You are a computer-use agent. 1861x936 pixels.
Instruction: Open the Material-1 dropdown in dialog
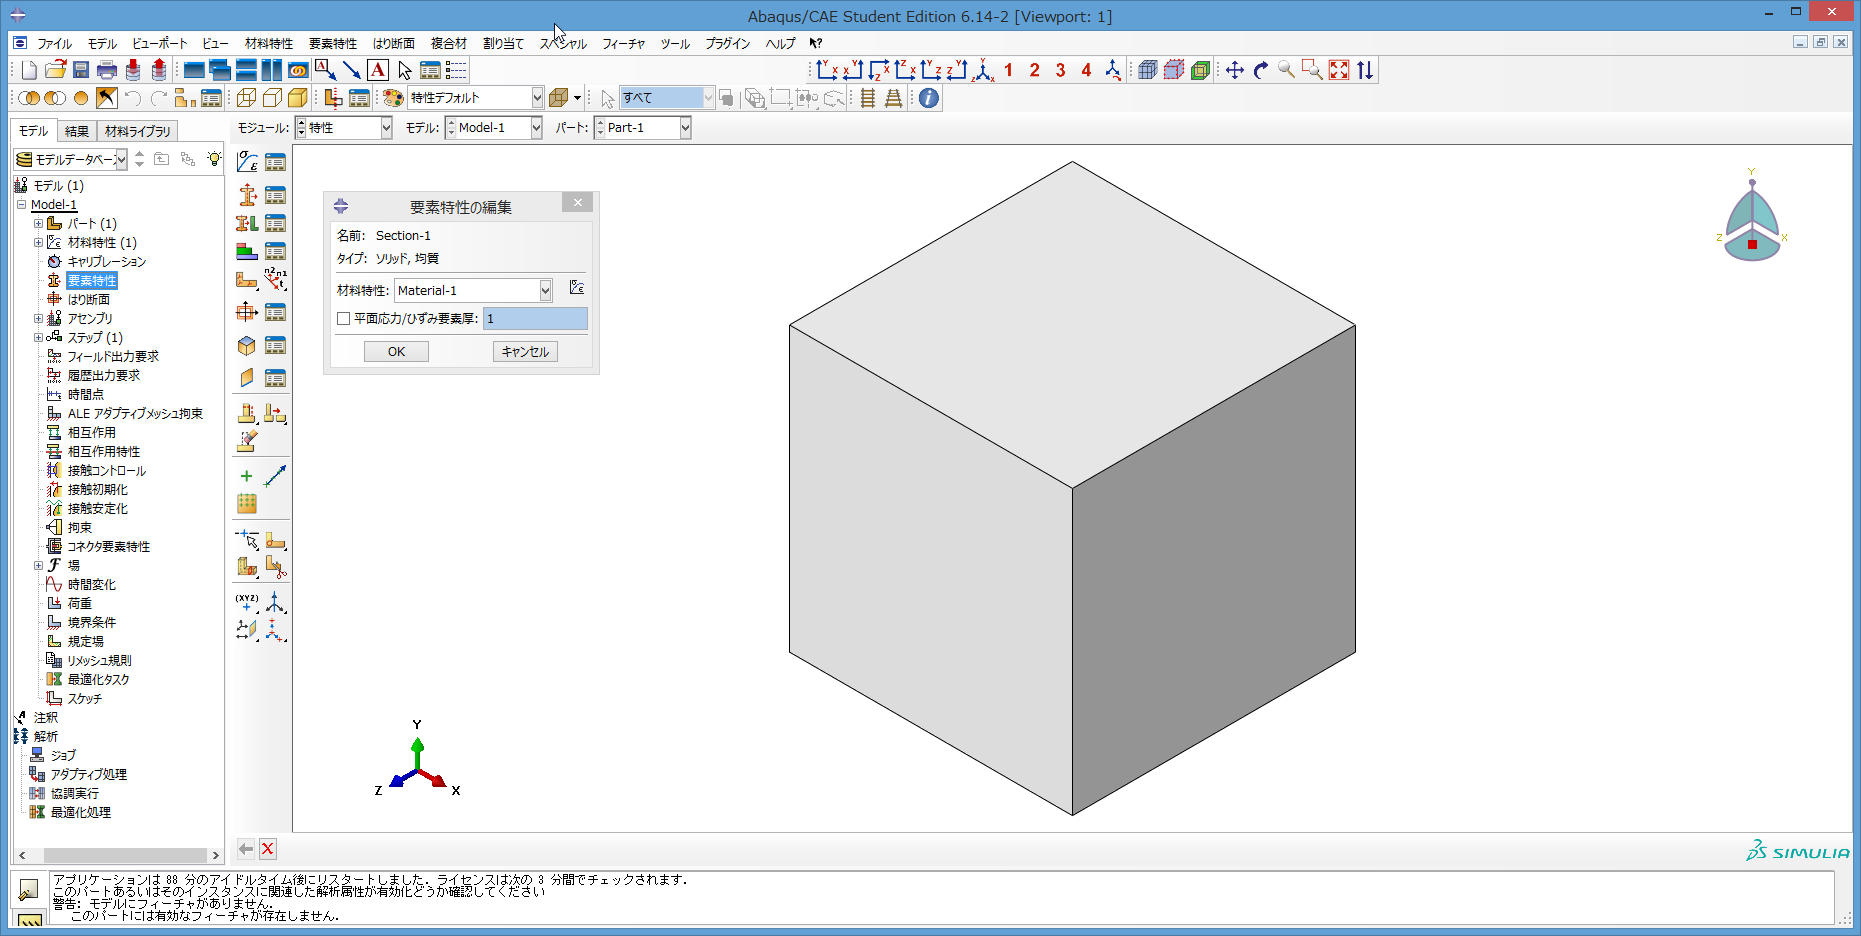click(x=545, y=290)
